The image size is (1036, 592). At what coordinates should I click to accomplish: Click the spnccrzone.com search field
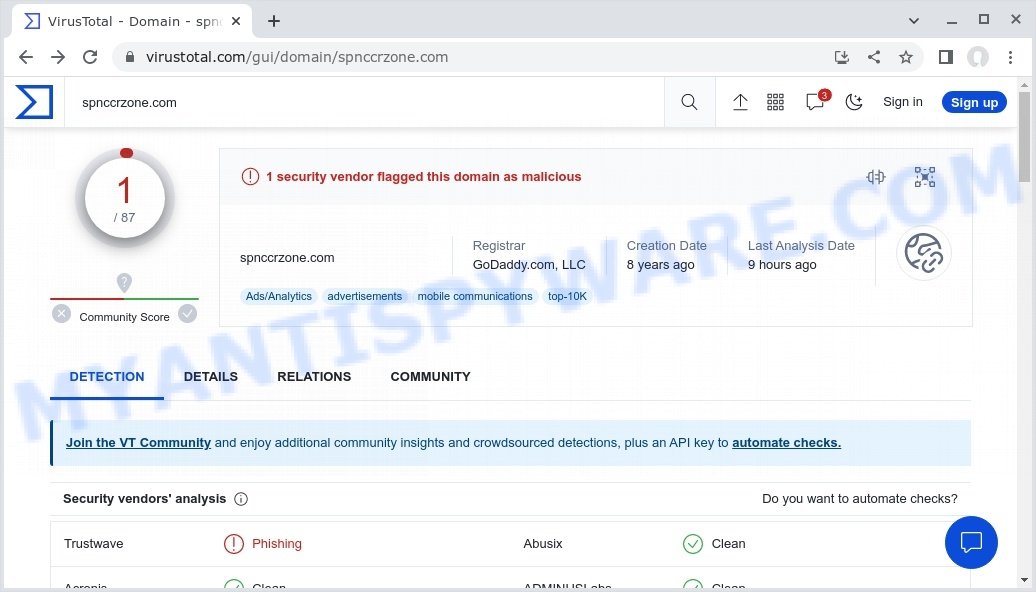[x=363, y=102]
